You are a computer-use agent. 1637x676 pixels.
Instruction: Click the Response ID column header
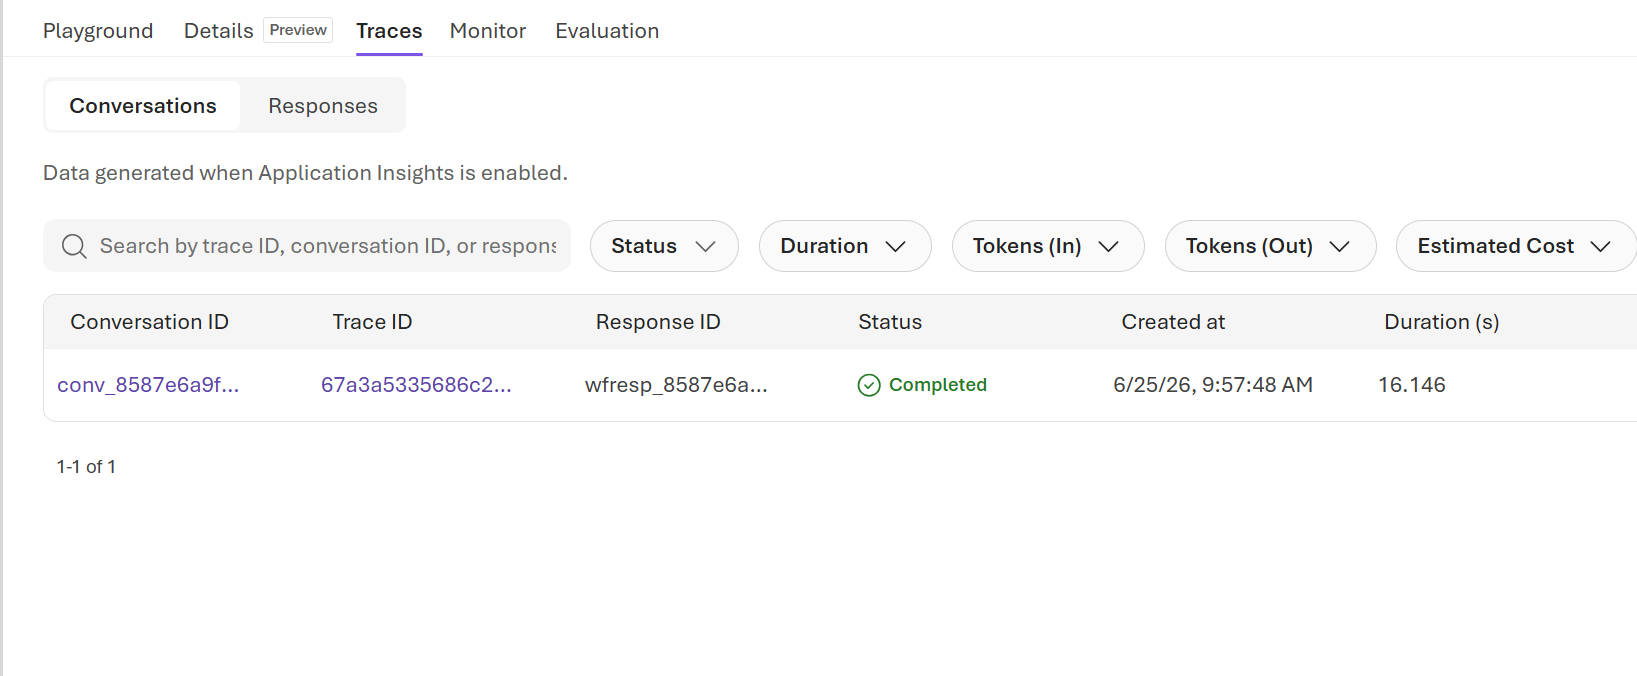[658, 322]
